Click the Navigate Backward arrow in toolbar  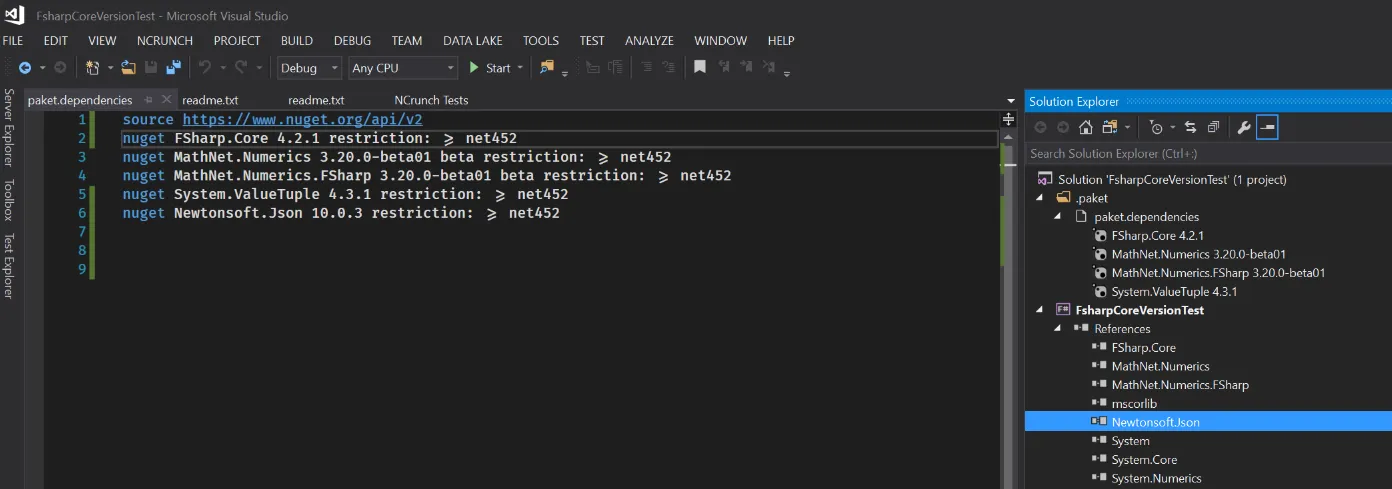(x=24, y=68)
